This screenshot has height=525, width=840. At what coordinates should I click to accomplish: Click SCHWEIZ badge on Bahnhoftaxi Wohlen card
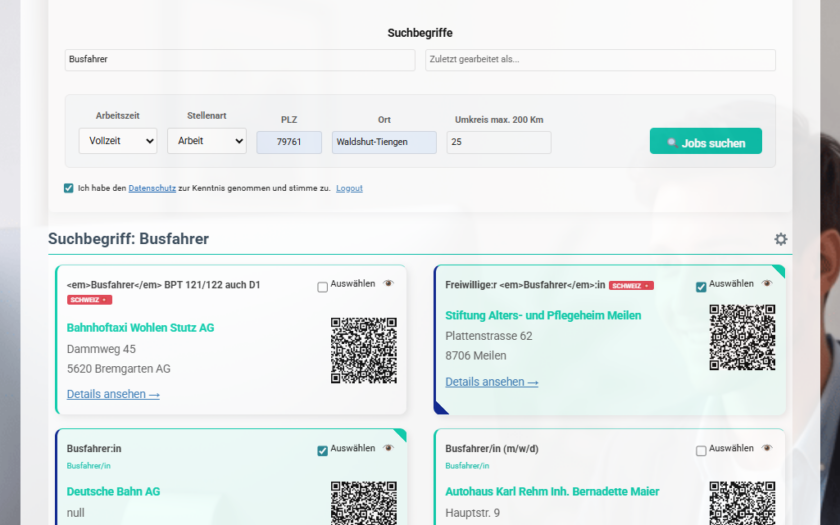(89, 300)
